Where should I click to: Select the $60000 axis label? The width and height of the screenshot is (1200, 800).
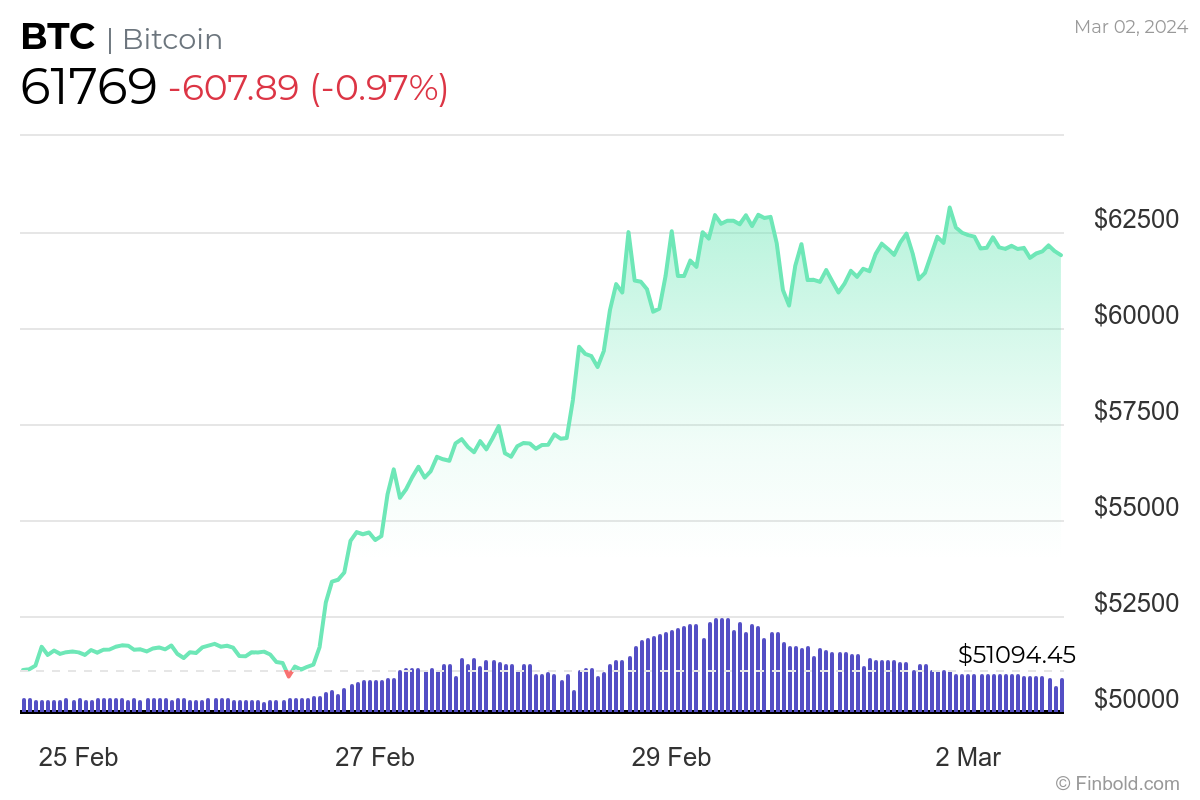[1135, 314]
